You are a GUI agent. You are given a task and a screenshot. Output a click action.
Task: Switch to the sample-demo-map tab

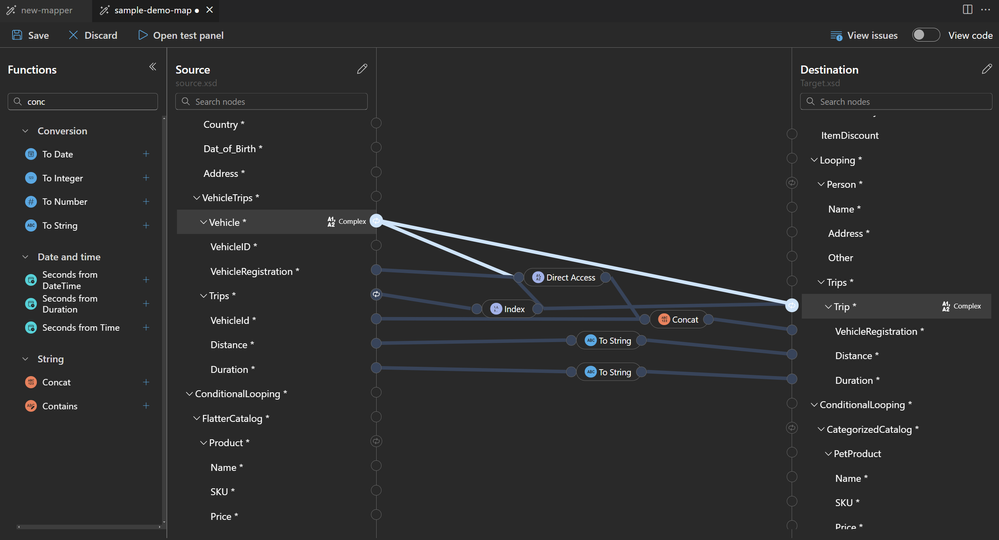[153, 10]
